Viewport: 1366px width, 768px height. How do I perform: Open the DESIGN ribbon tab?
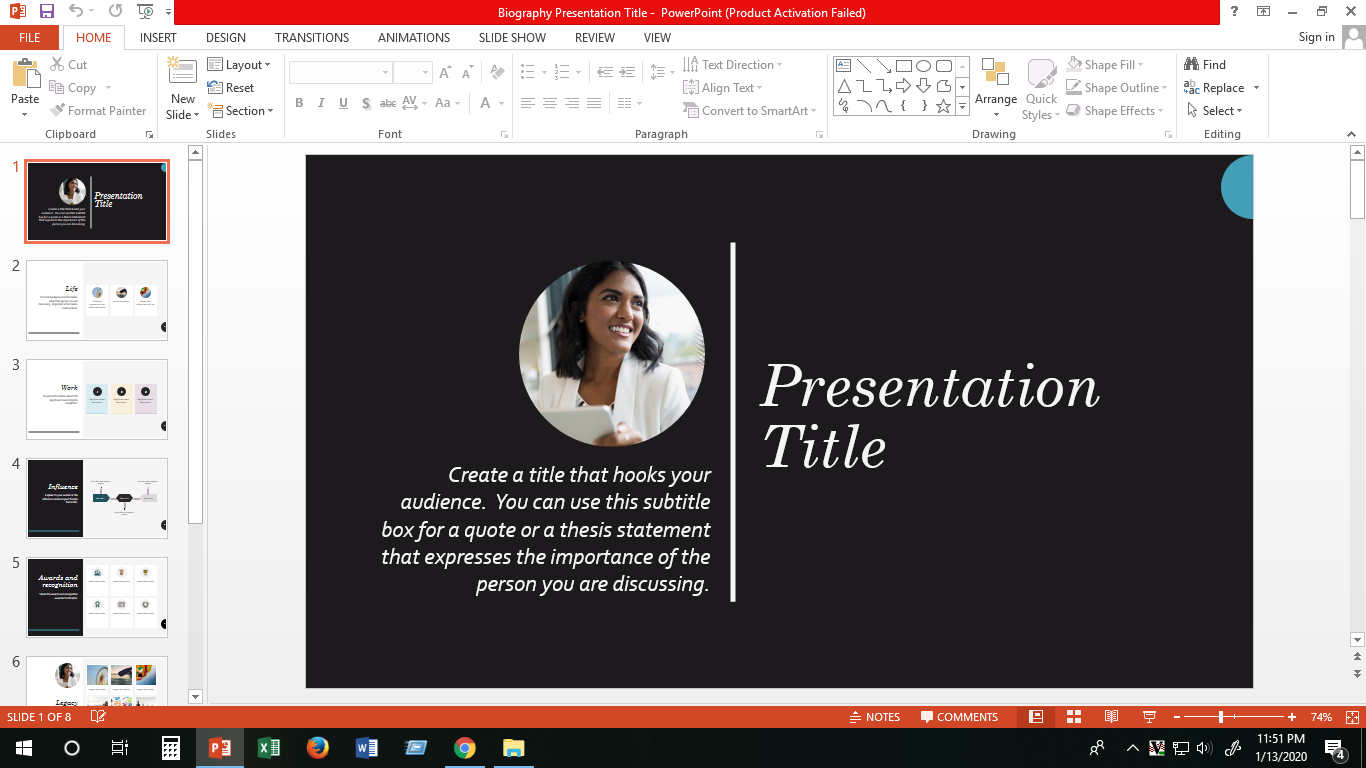225,38
